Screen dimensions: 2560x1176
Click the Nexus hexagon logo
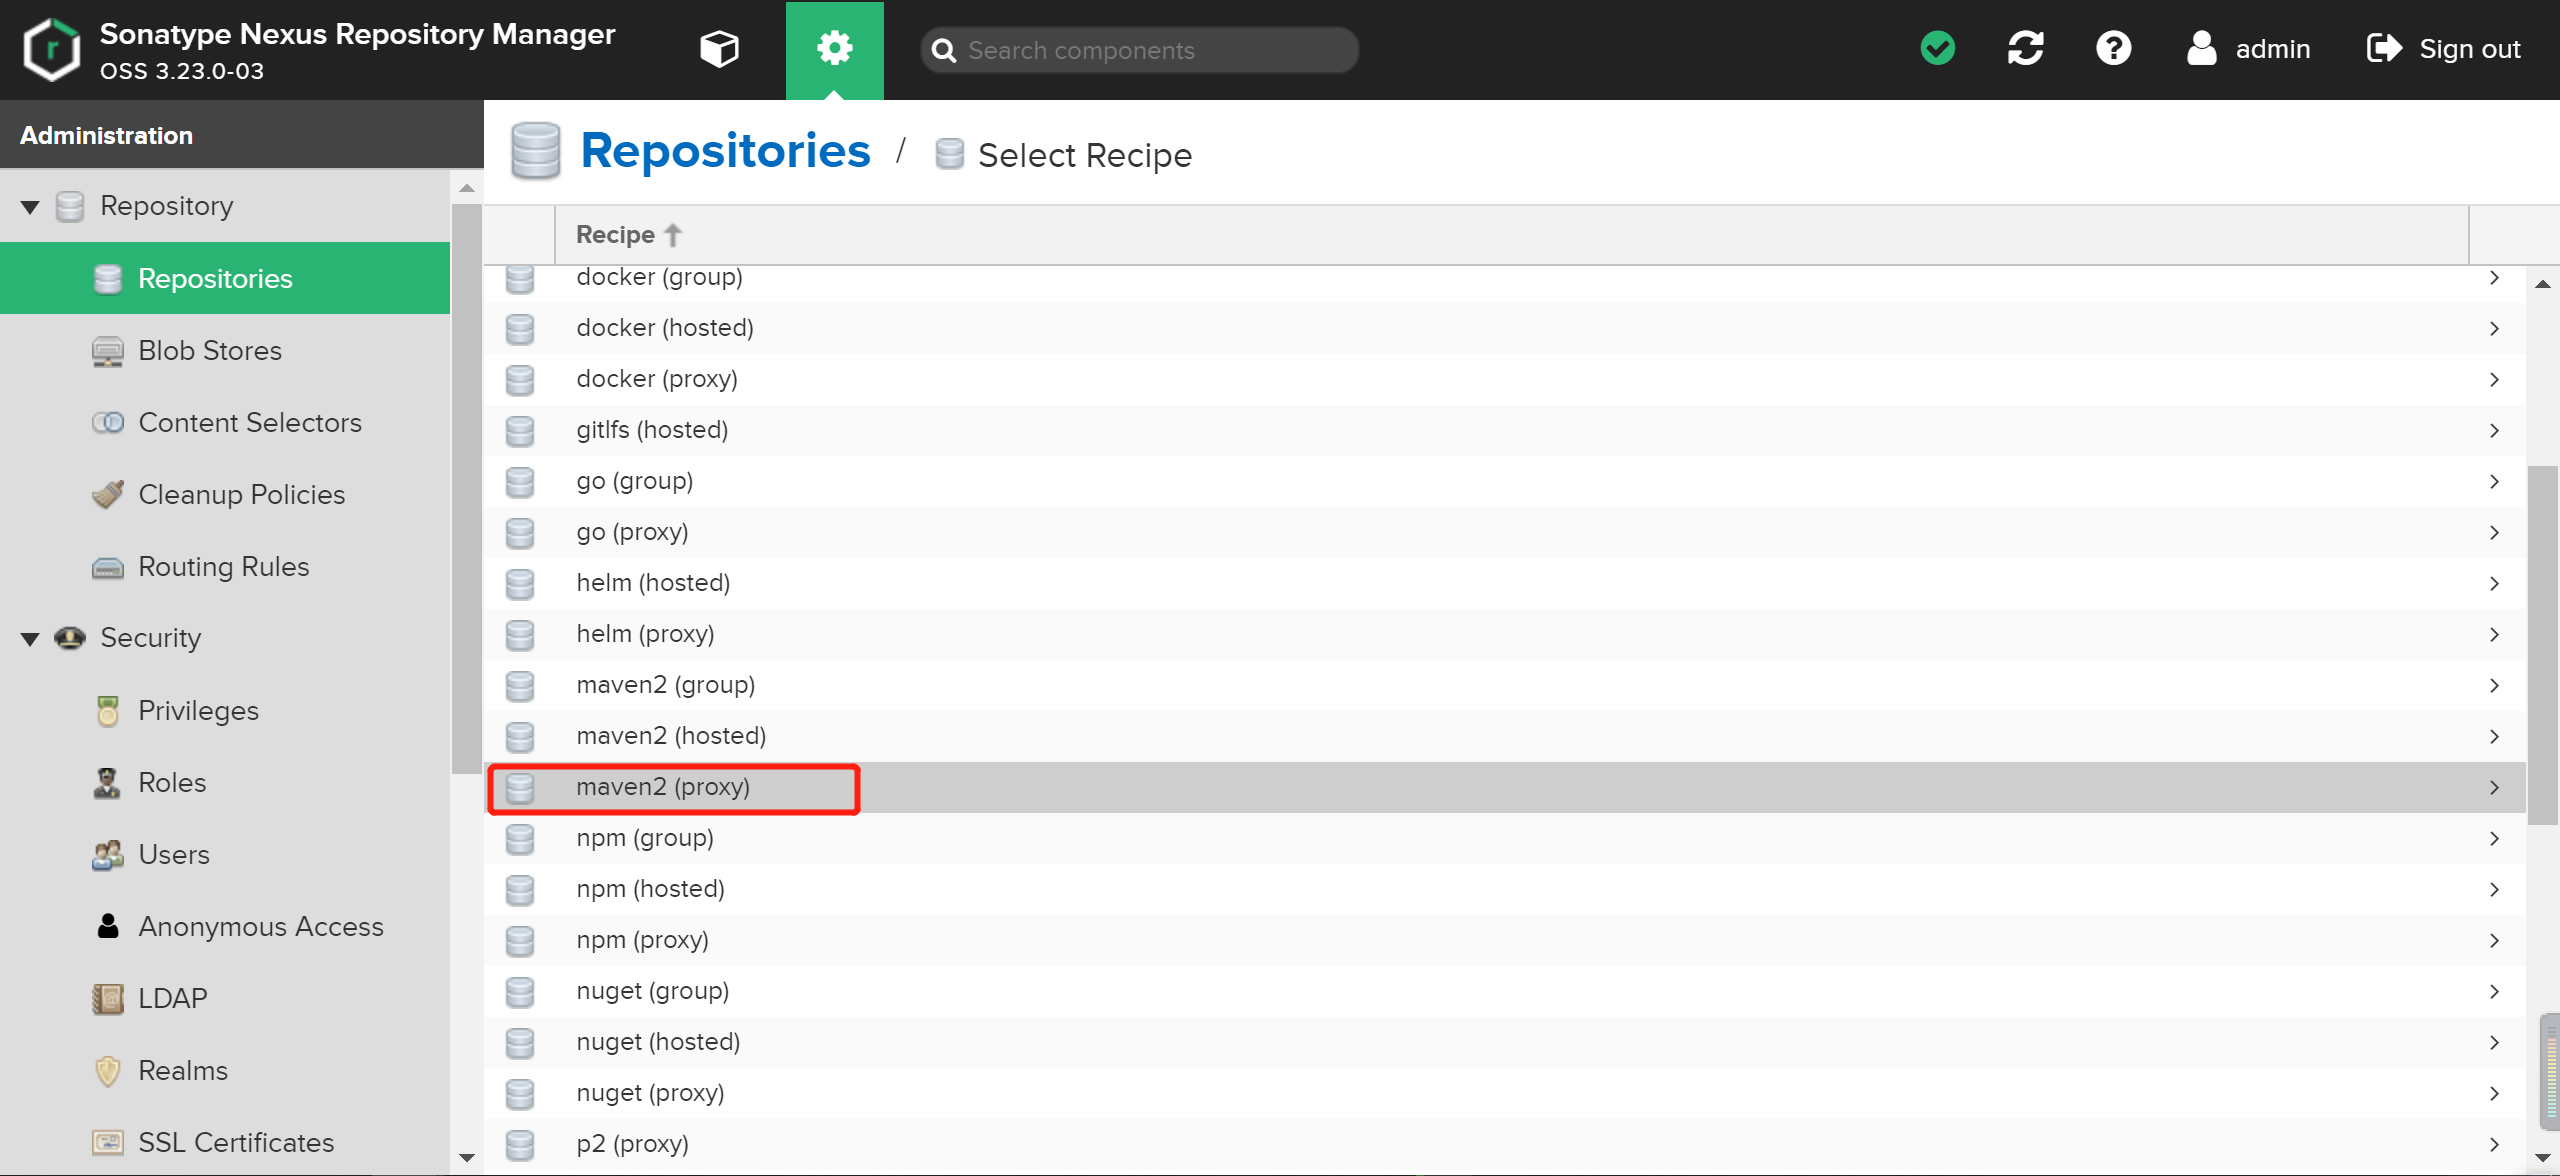pyautogui.click(x=51, y=49)
